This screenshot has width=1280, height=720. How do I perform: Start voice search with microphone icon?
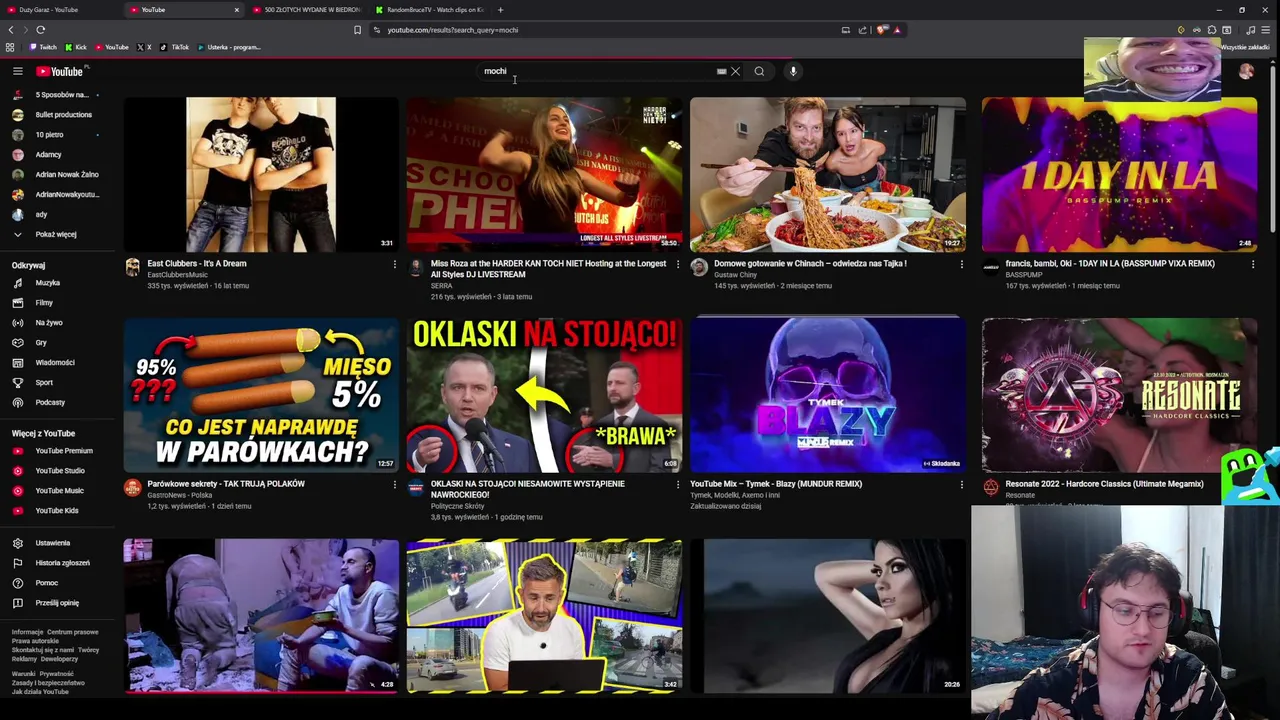click(793, 71)
